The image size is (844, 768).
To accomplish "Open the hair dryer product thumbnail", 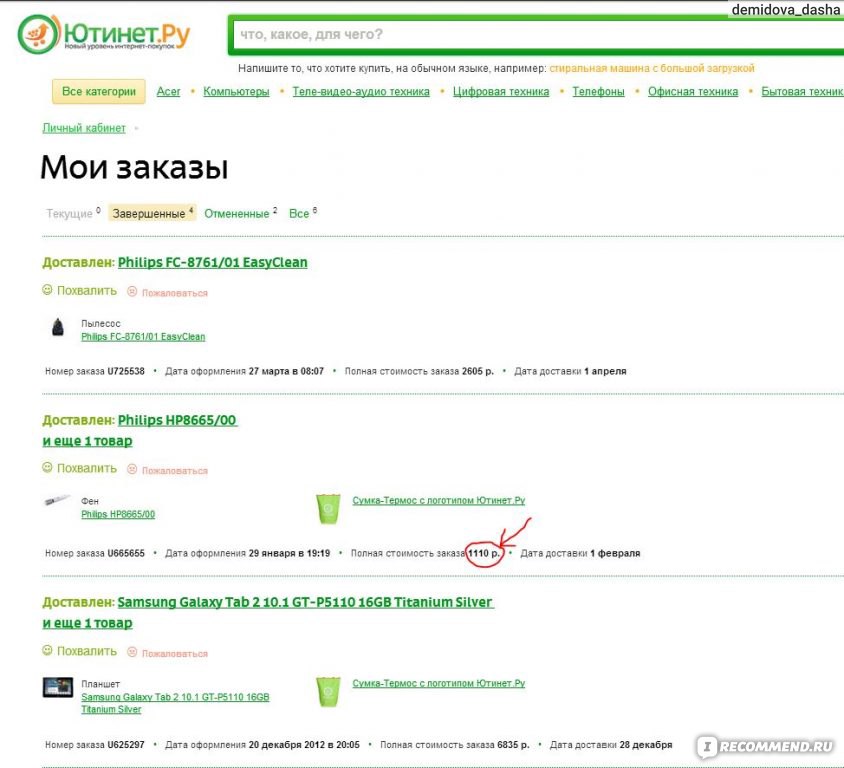I will click(x=57, y=501).
